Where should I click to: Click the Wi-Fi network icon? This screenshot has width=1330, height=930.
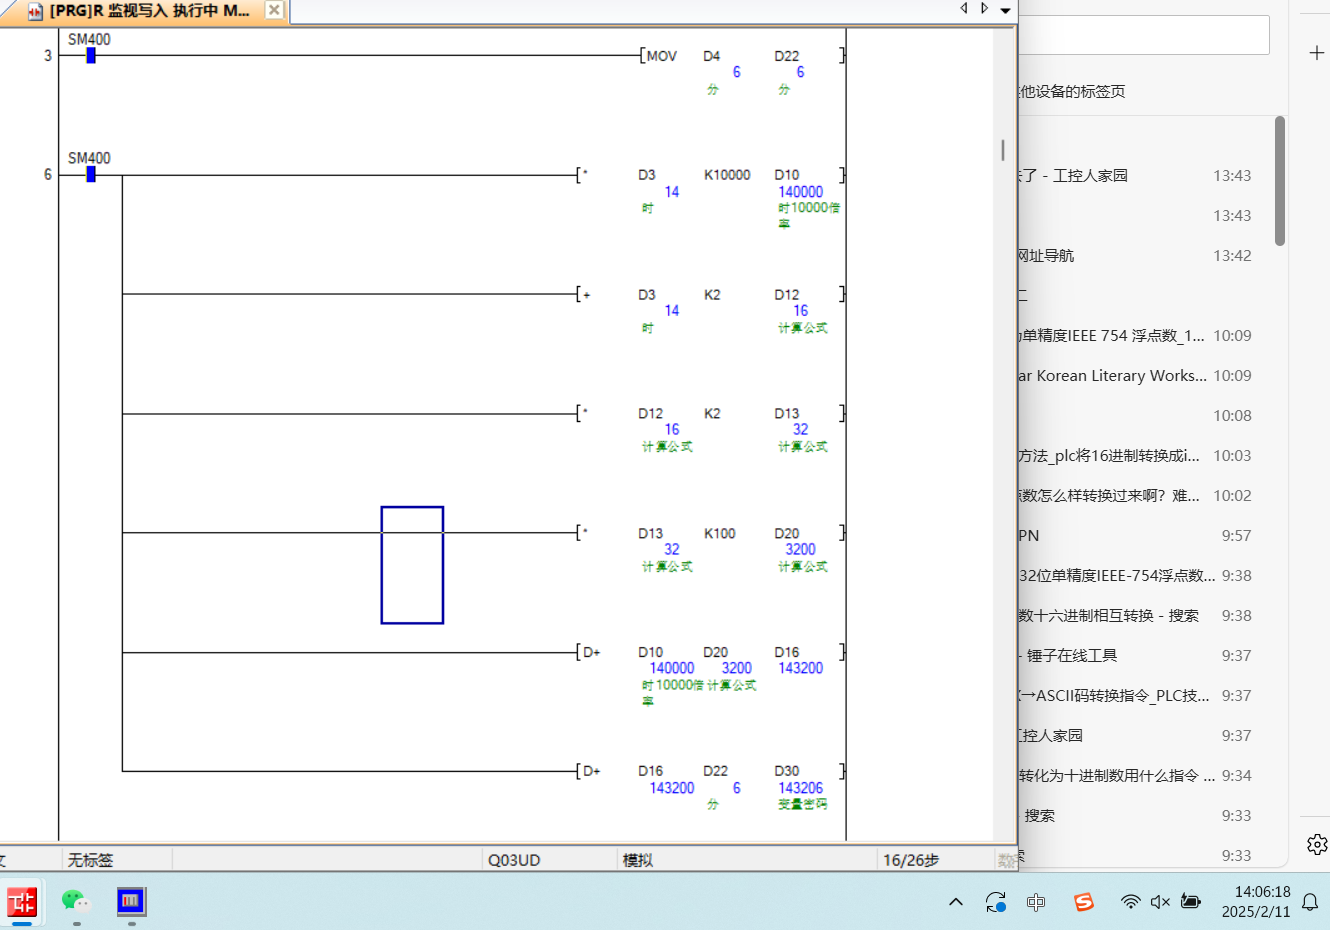pyautogui.click(x=1130, y=902)
